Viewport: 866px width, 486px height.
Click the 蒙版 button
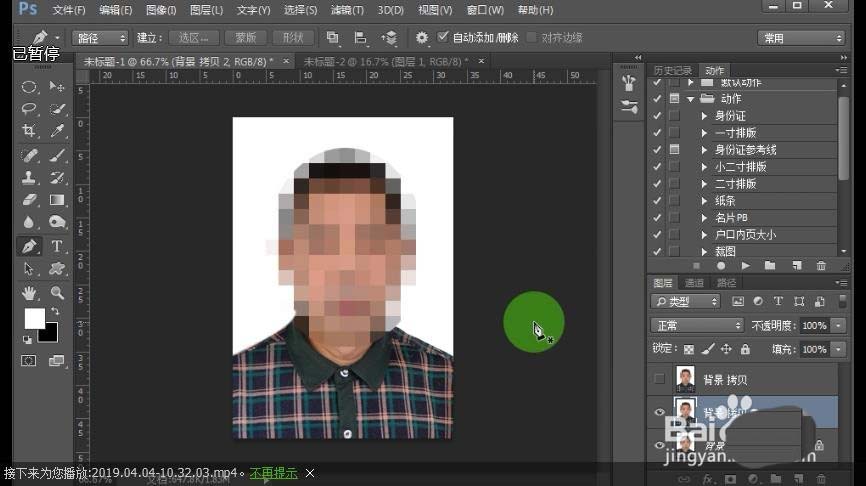click(246, 38)
